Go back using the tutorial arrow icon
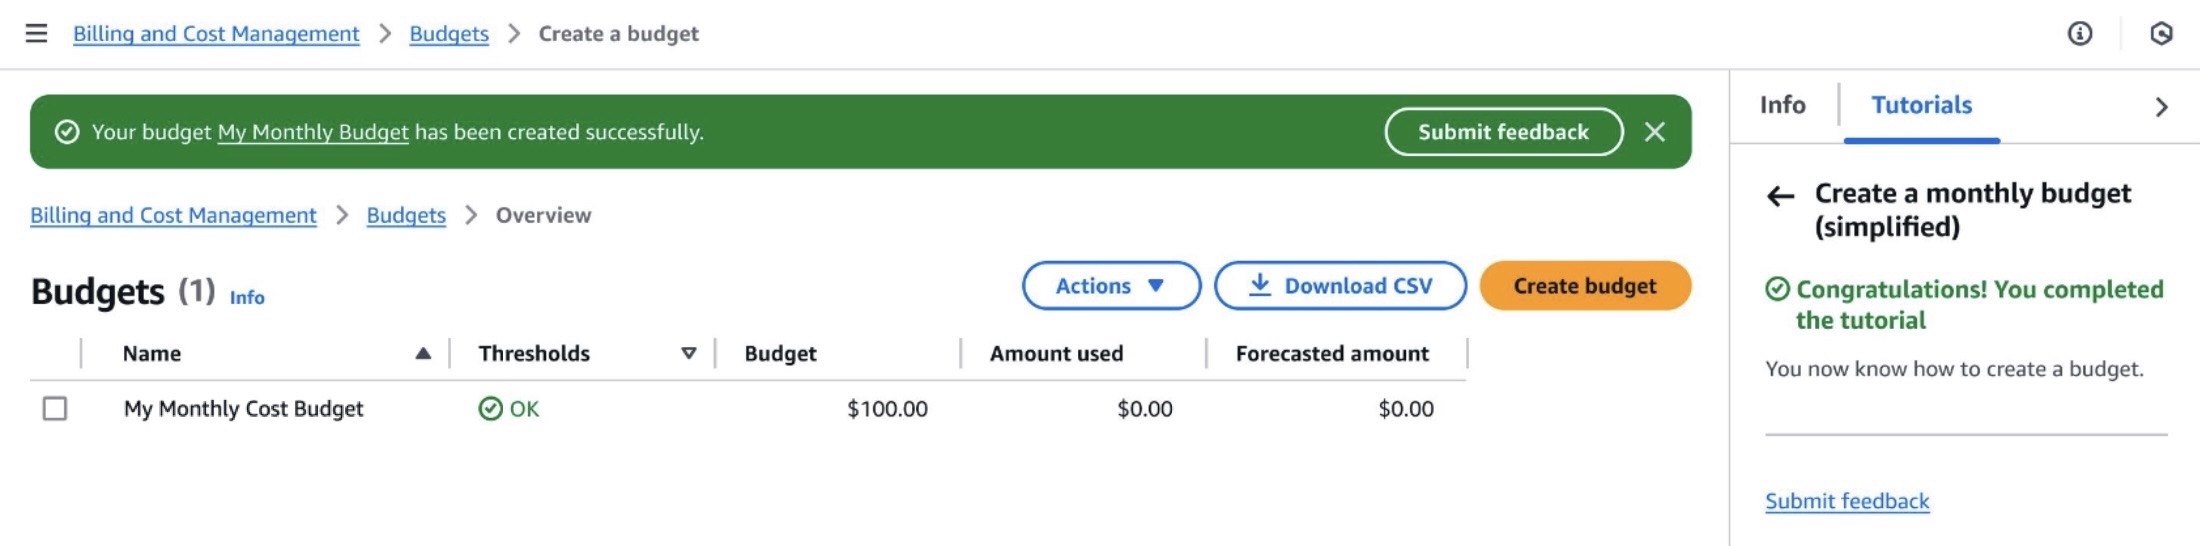This screenshot has height=546, width=2200. pyautogui.click(x=1780, y=196)
